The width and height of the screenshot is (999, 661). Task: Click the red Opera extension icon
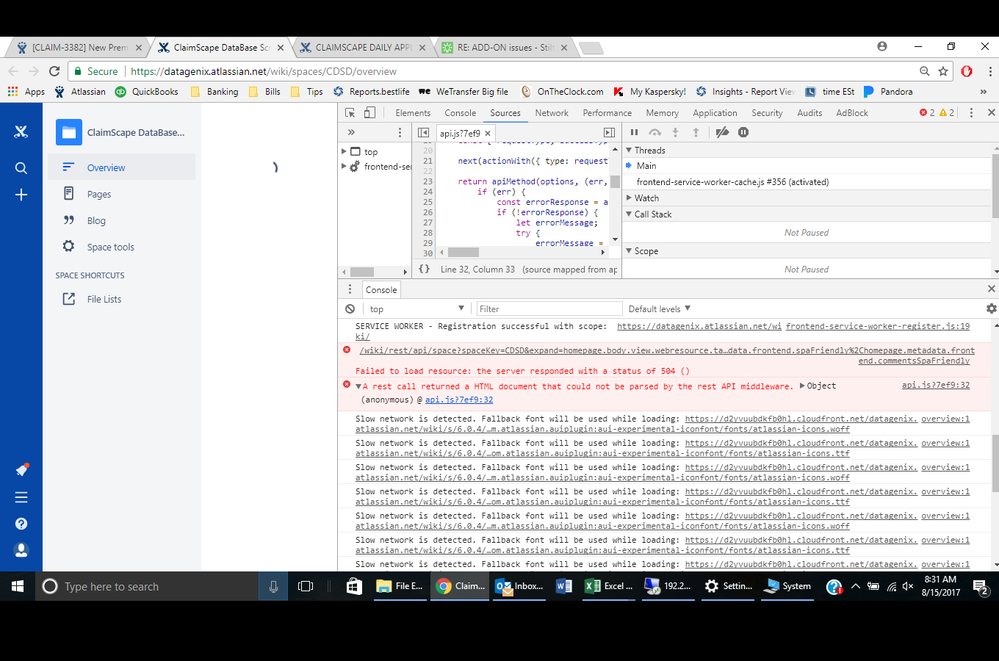[967, 71]
